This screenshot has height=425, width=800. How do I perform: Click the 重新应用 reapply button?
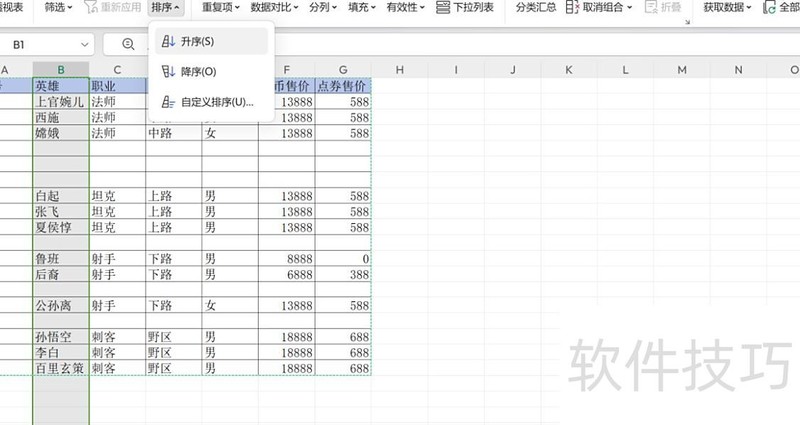tap(113, 7)
